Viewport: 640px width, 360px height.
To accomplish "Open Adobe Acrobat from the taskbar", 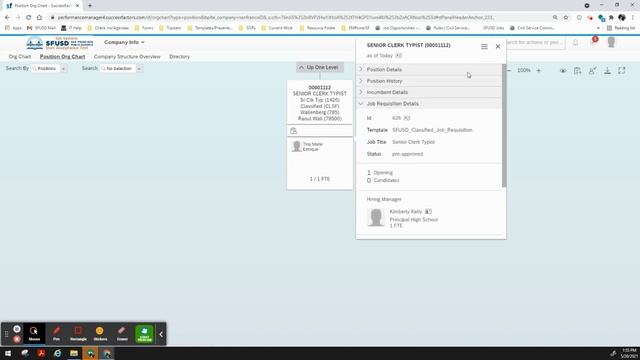I will pyautogui.click(x=41, y=353).
